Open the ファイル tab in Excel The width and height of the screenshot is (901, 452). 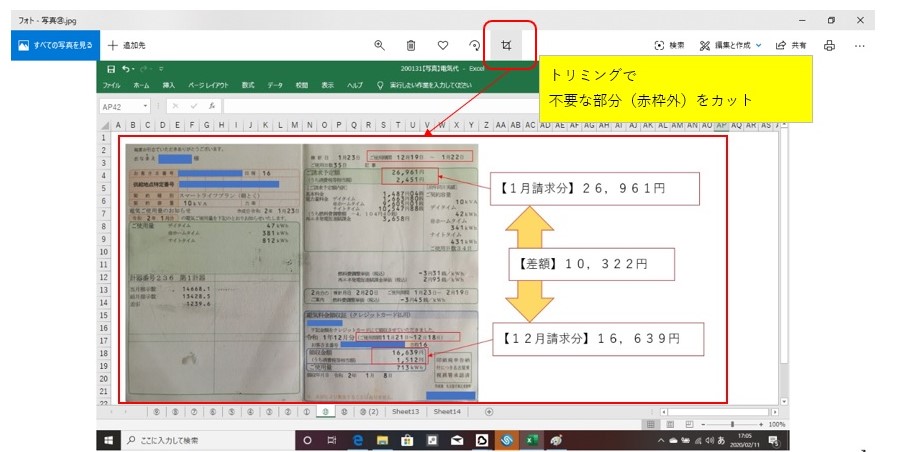click(x=111, y=85)
